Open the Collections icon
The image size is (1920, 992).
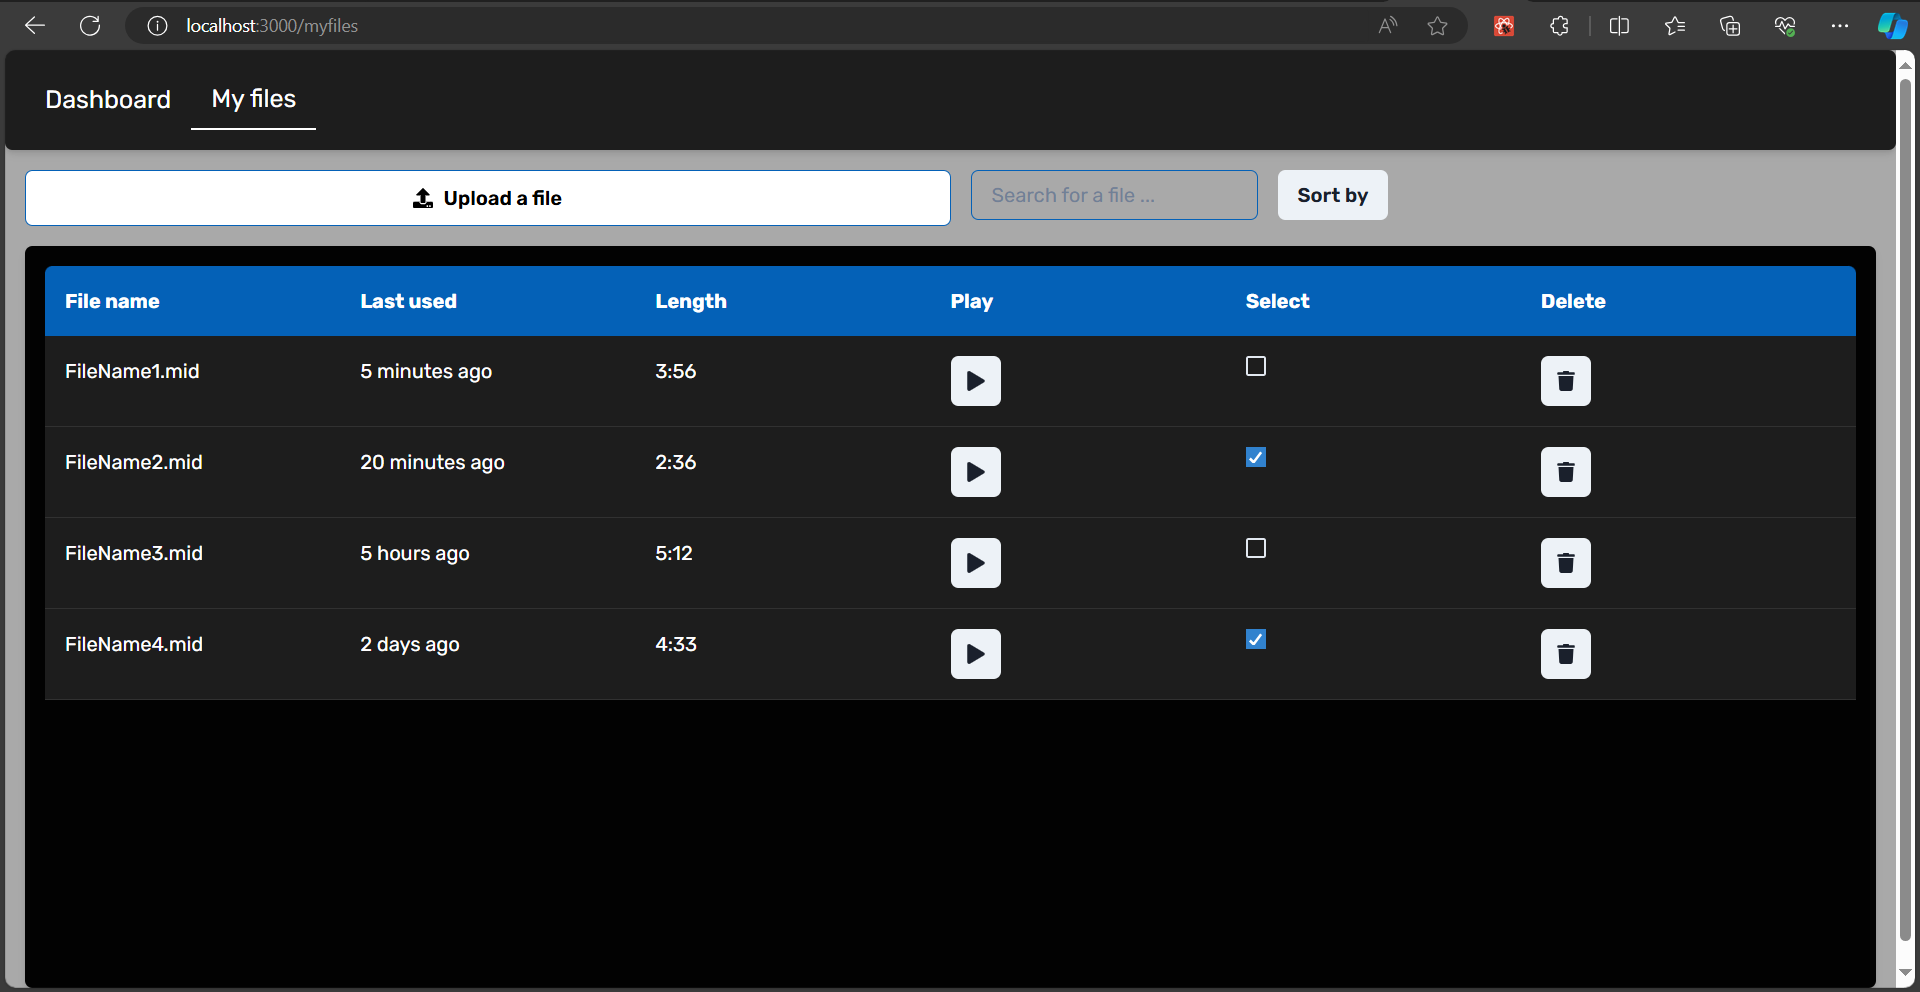click(1730, 26)
